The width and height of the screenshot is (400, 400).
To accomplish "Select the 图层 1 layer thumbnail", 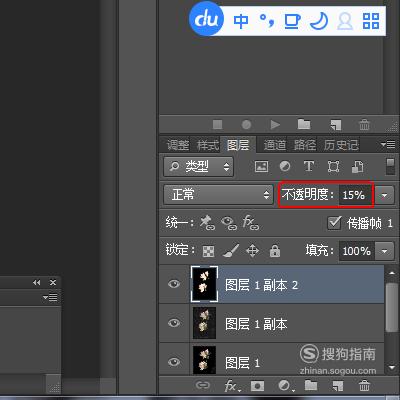I will 204,360.
